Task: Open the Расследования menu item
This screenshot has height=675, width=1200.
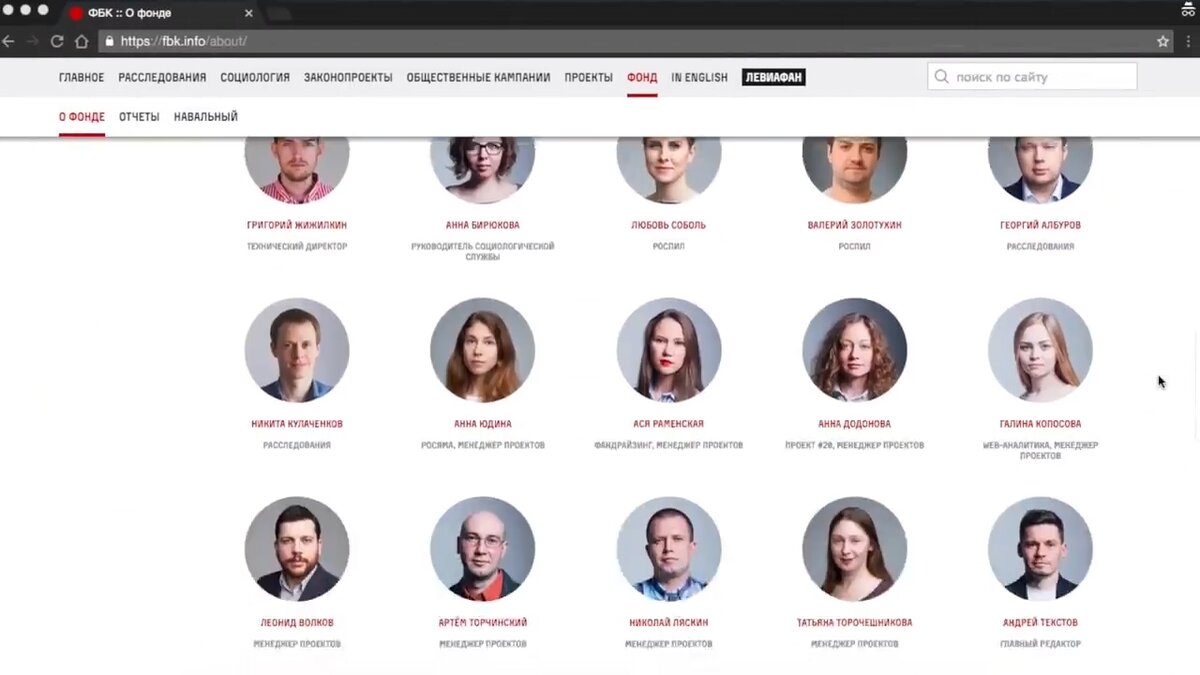Action: (x=162, y=77)
